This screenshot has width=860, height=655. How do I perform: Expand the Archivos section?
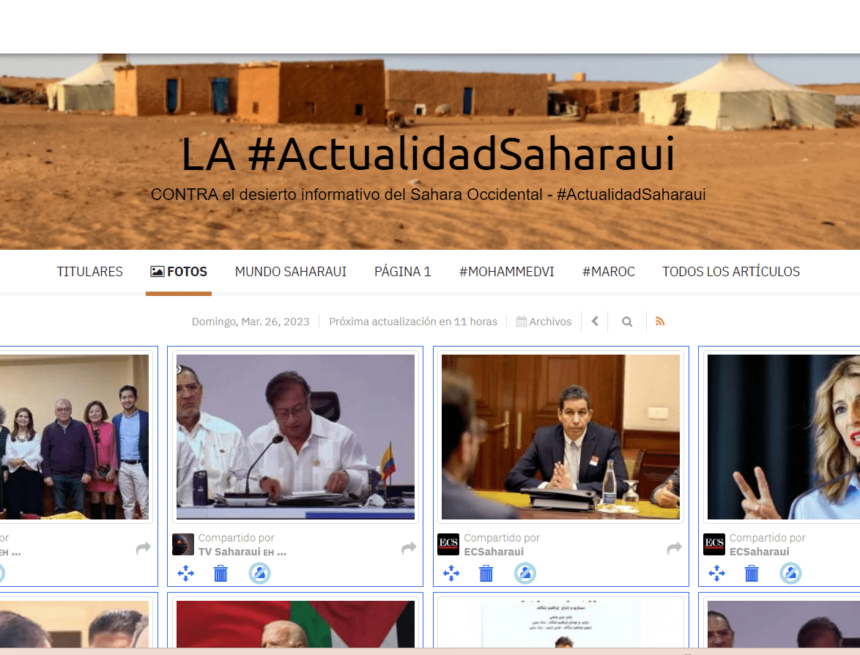click(x=544, y=321)
